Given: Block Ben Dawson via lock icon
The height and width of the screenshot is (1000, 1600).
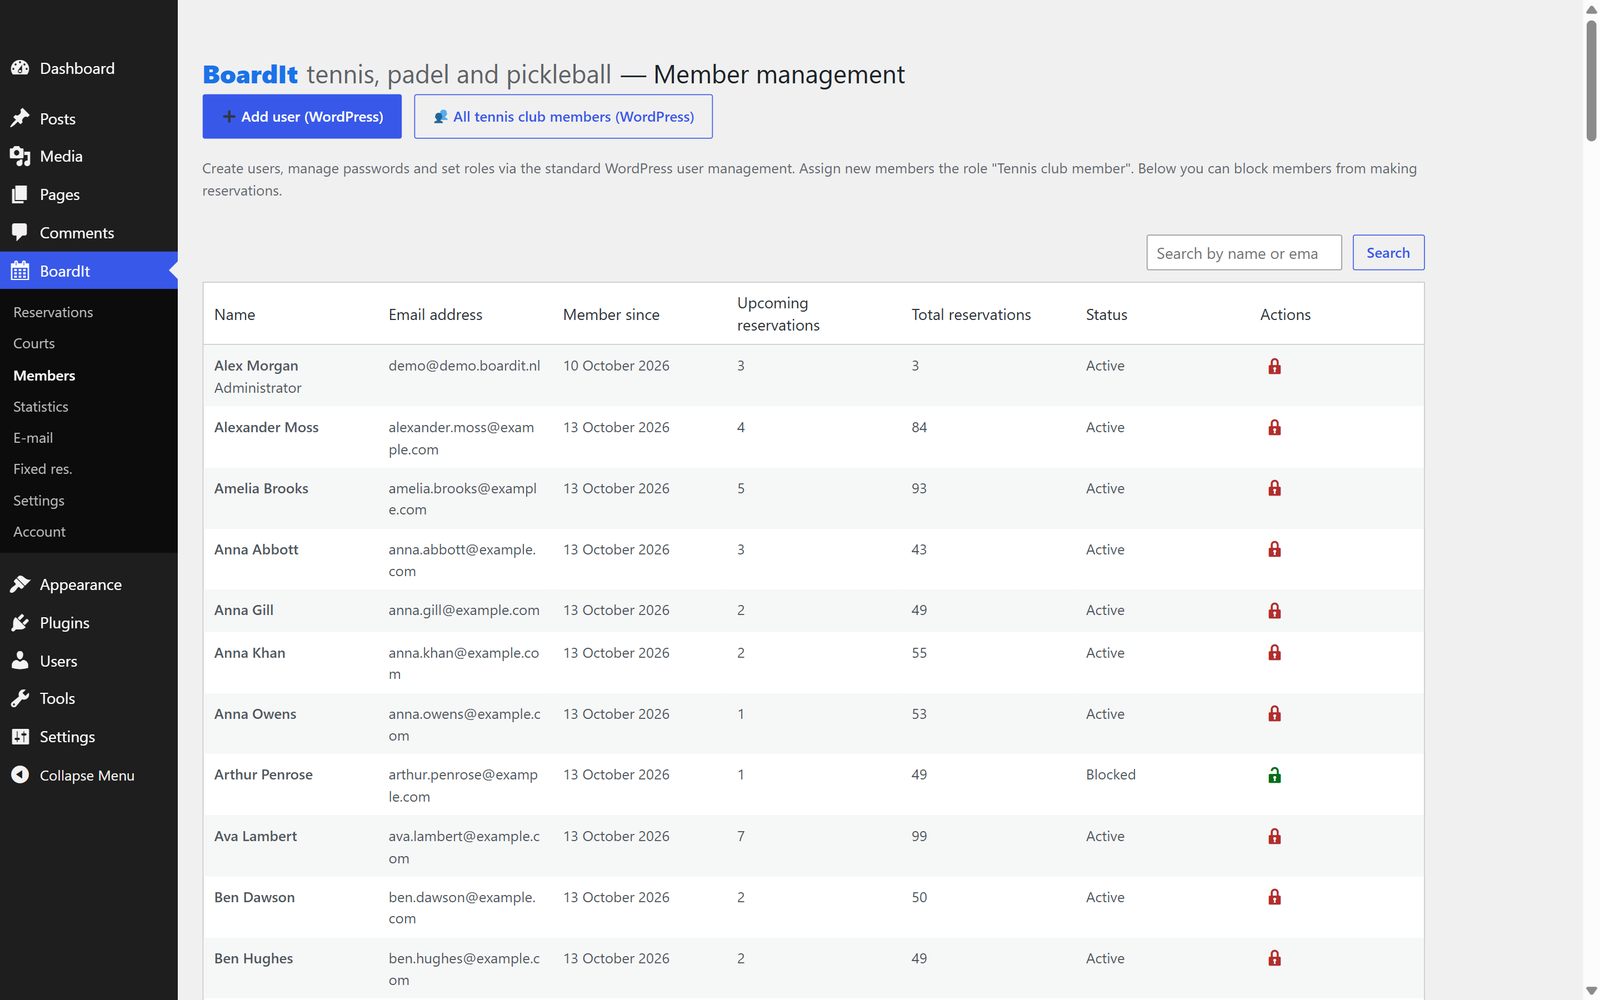Looking at the screenshot, I should [1274, 897].
